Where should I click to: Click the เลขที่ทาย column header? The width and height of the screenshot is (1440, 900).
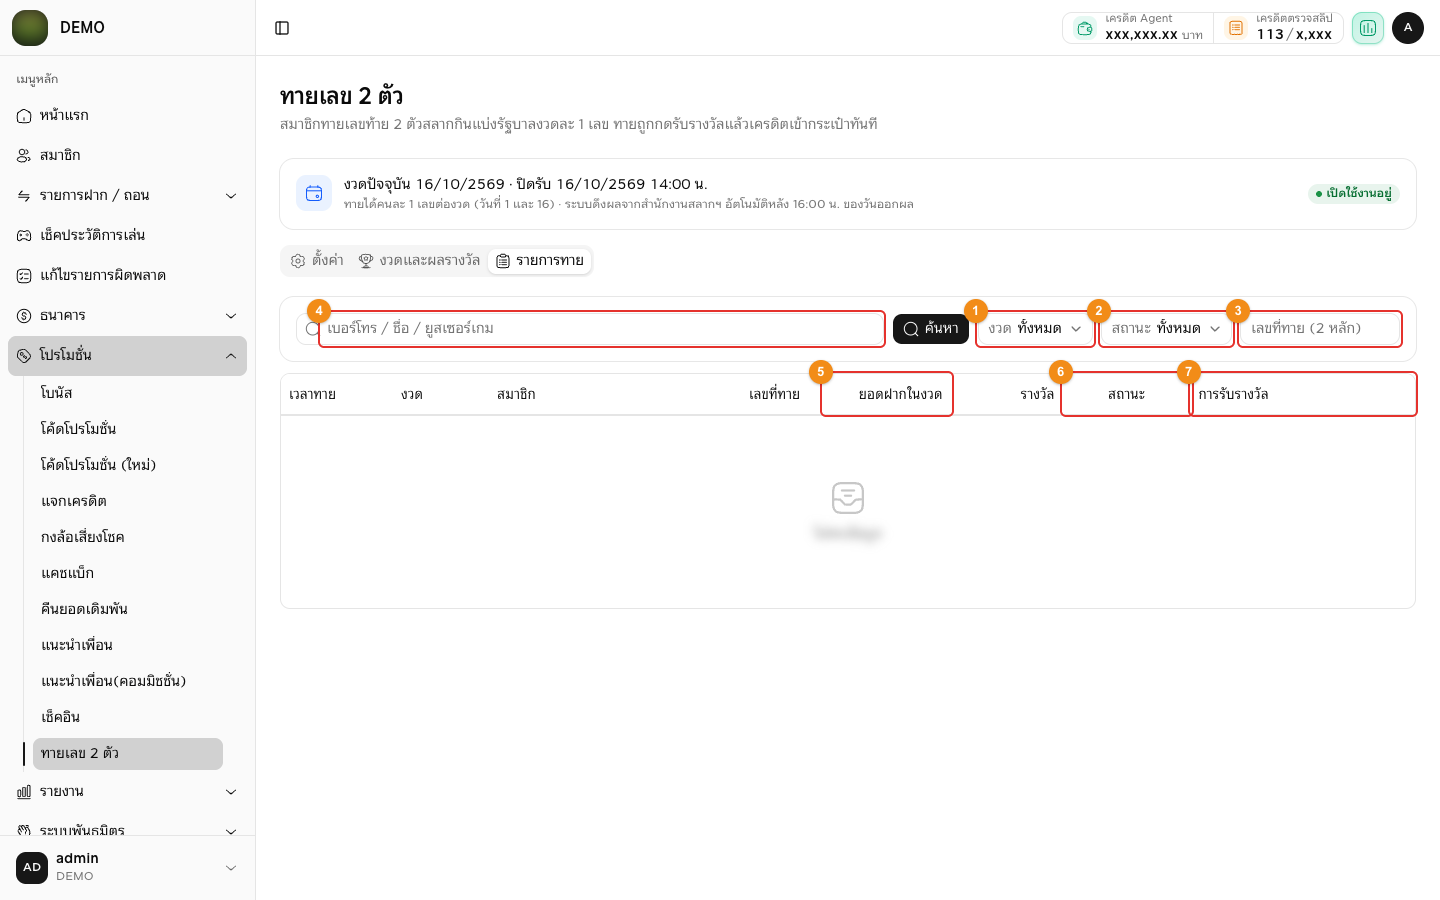point(774,395)
